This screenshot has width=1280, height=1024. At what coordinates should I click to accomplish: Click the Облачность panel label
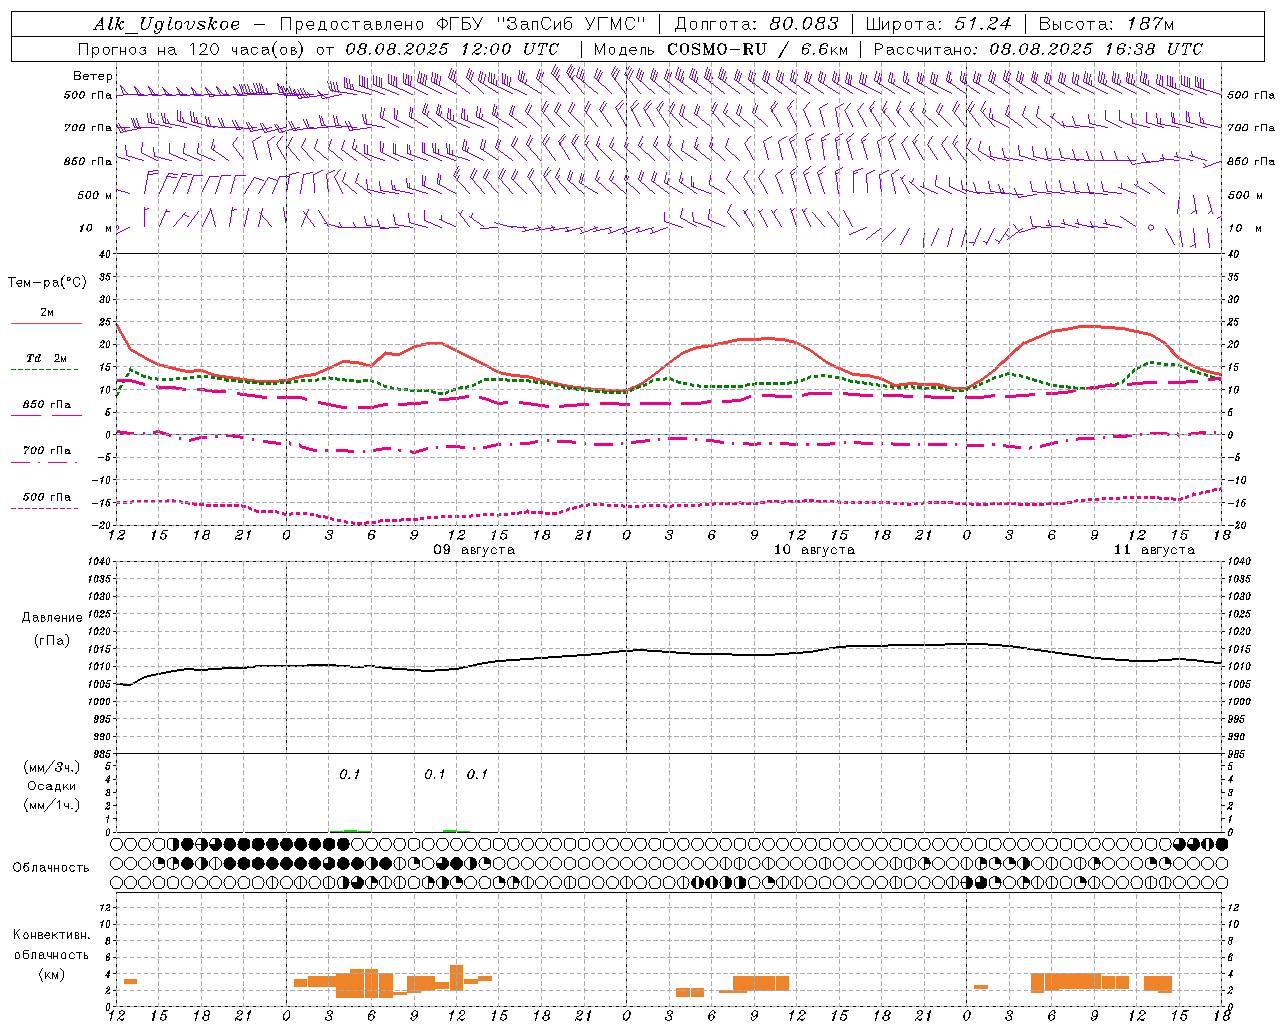(51, 868)
